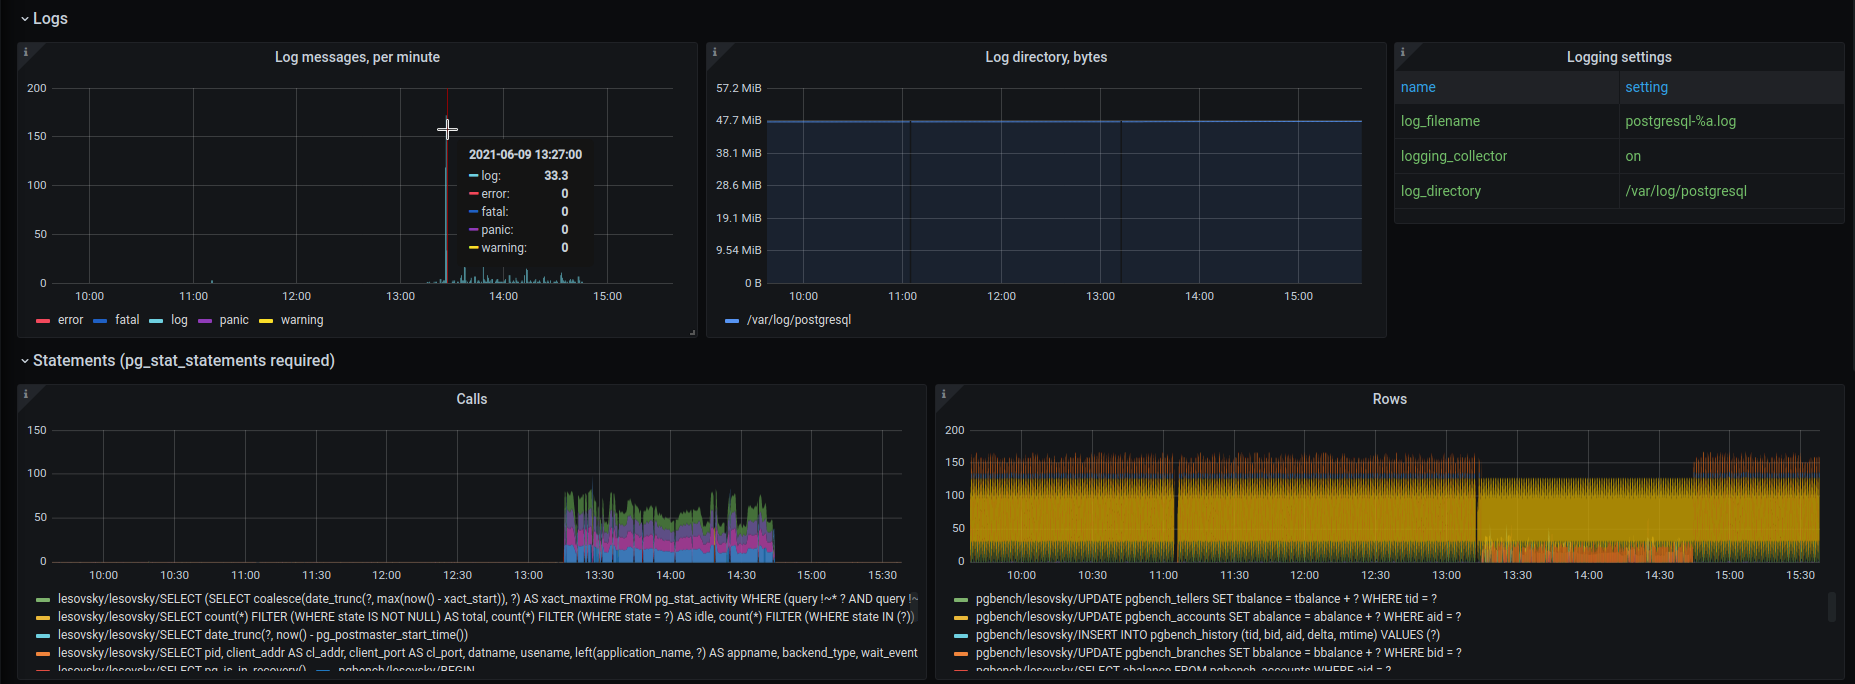Open the Log directory, bytes title menu
Image resolution: width=1855 pixels, height=684 pixels.
pyautogui.click(x=1046, y=57)
